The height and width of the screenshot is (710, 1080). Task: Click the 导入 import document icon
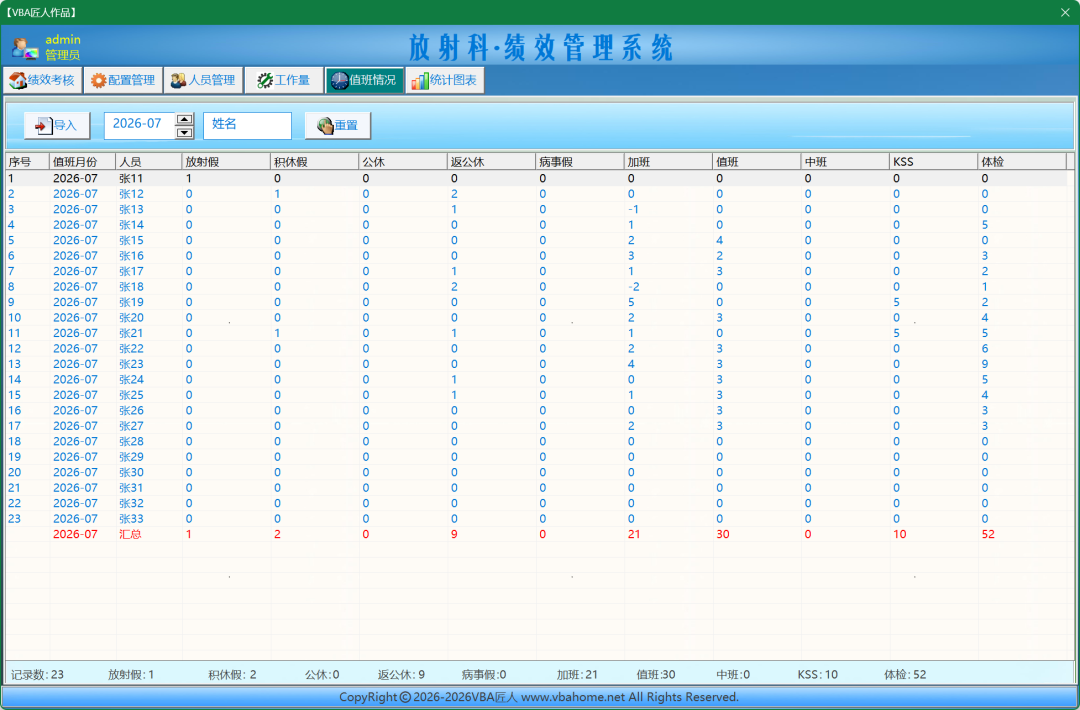click(x=43, y=125)
